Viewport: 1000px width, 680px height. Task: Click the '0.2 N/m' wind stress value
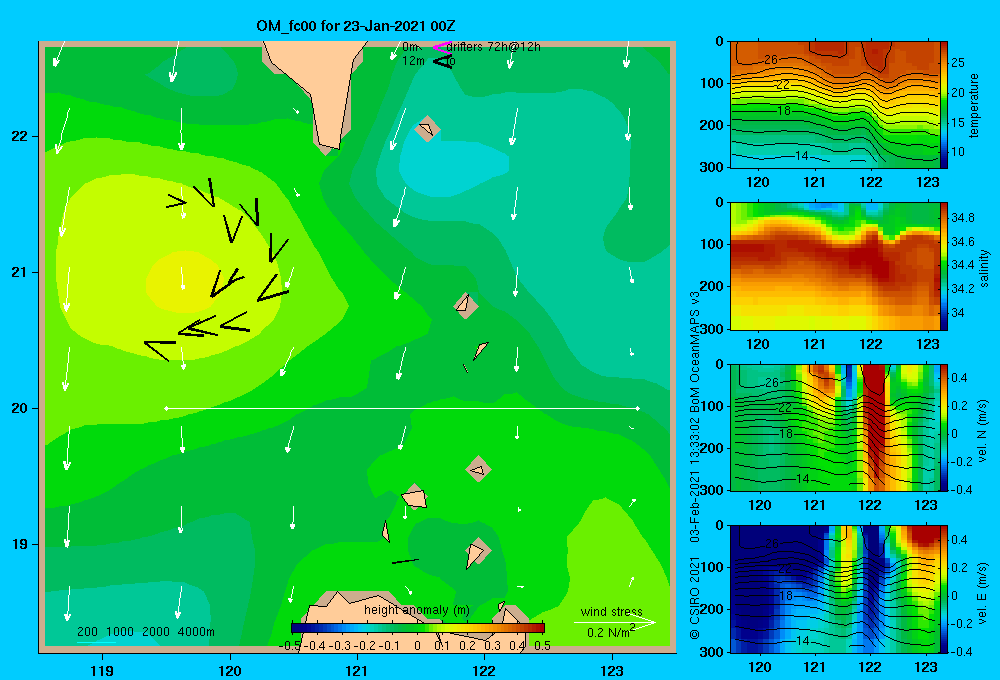[610, 632]
